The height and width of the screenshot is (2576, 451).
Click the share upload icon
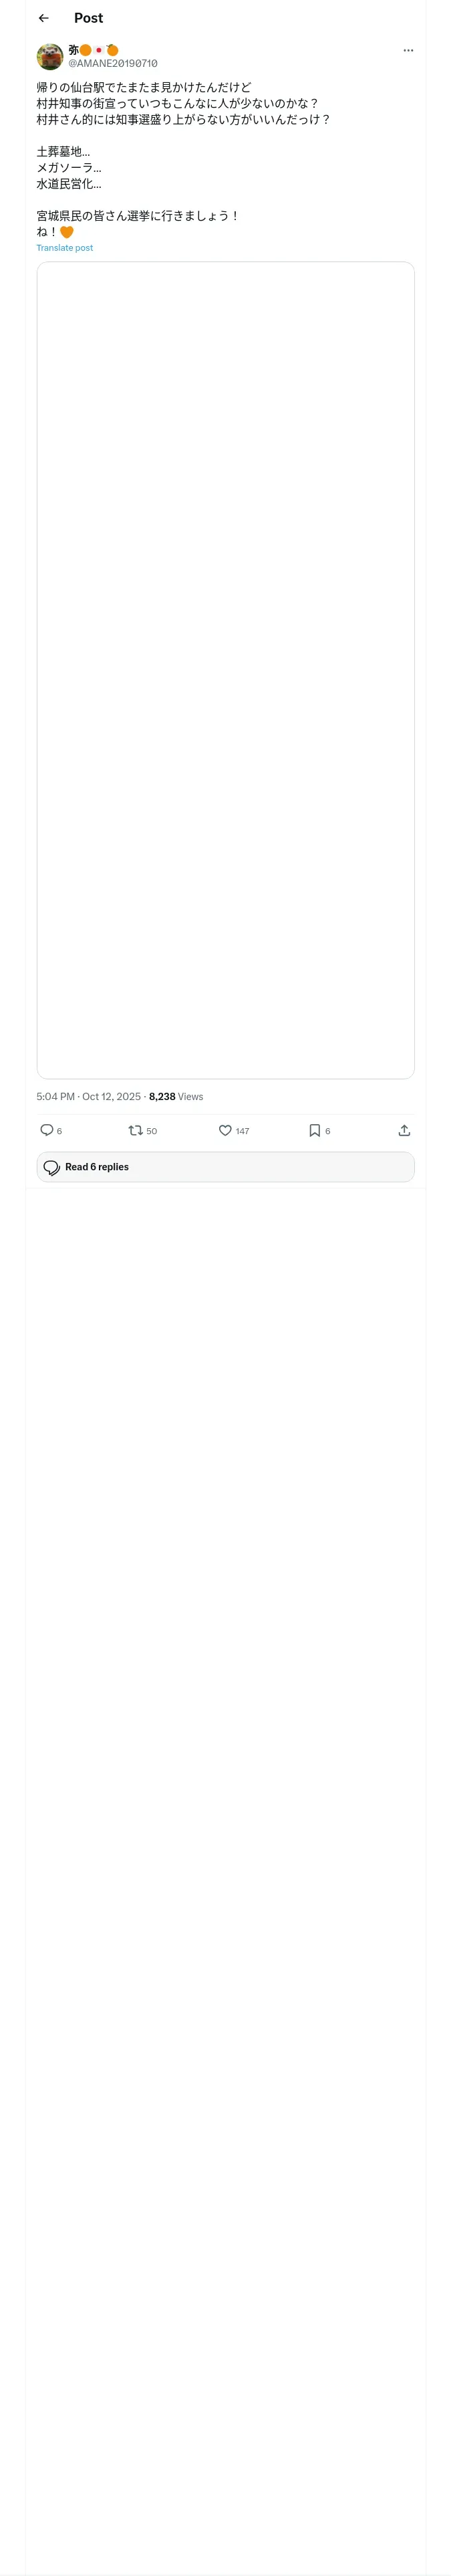pos(404,1130)
